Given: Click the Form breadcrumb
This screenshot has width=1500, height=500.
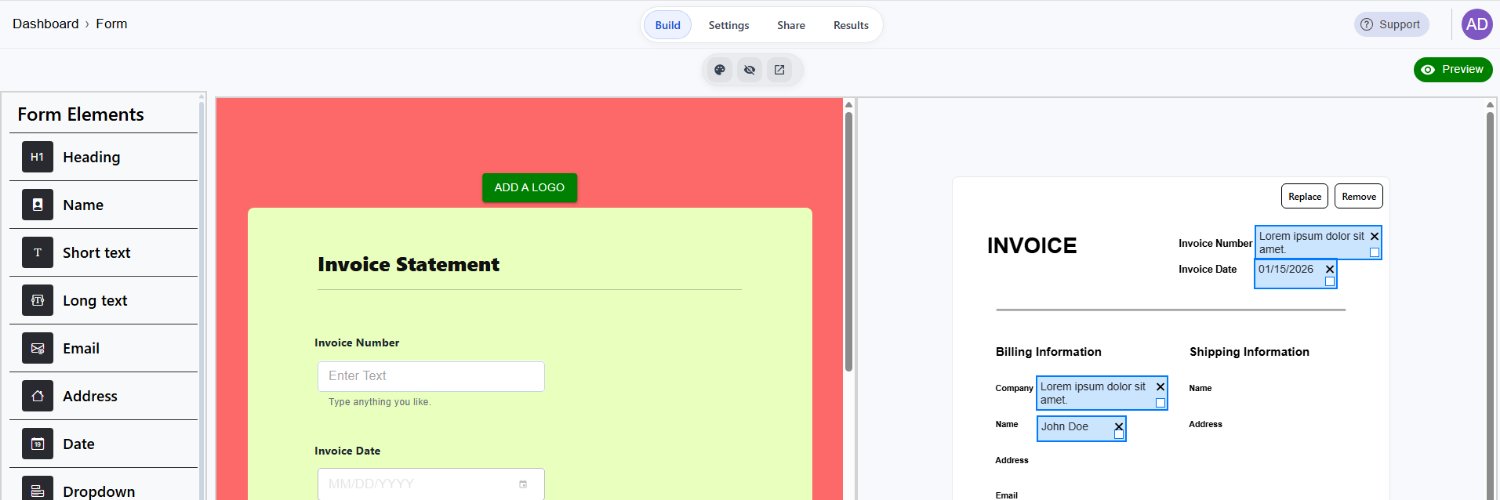Looking at the screenshot, I should 111,24.
